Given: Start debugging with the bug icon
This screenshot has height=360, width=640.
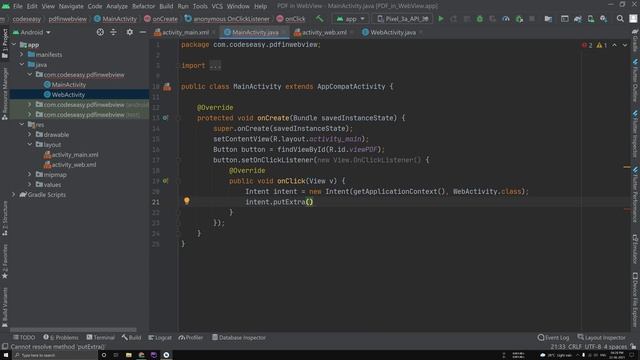Looking at the screenshot, I should (x=480, y=19).
